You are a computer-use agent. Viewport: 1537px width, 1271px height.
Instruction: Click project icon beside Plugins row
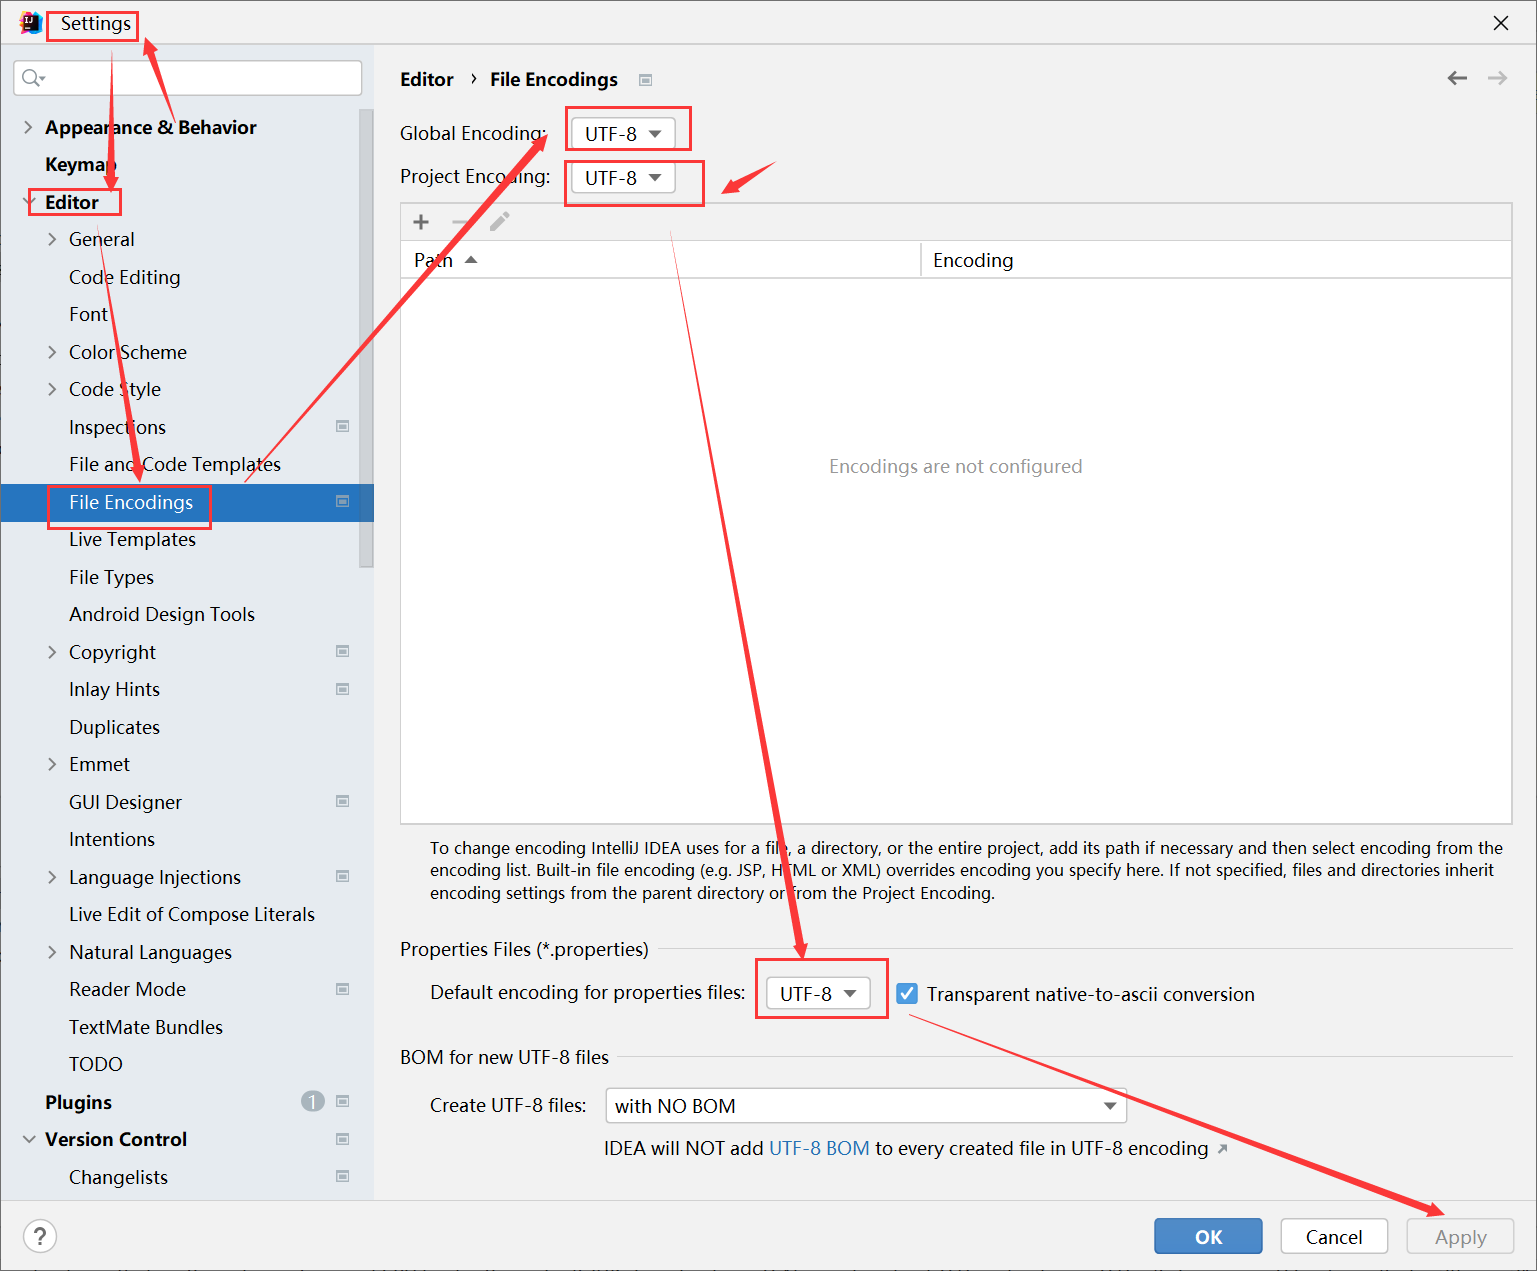(342, 1101)
